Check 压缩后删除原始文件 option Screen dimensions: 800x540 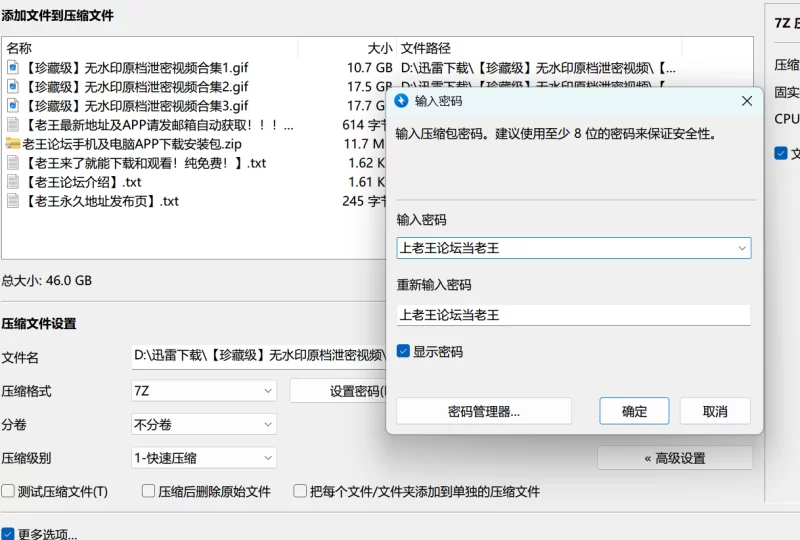tap(148, 491)
